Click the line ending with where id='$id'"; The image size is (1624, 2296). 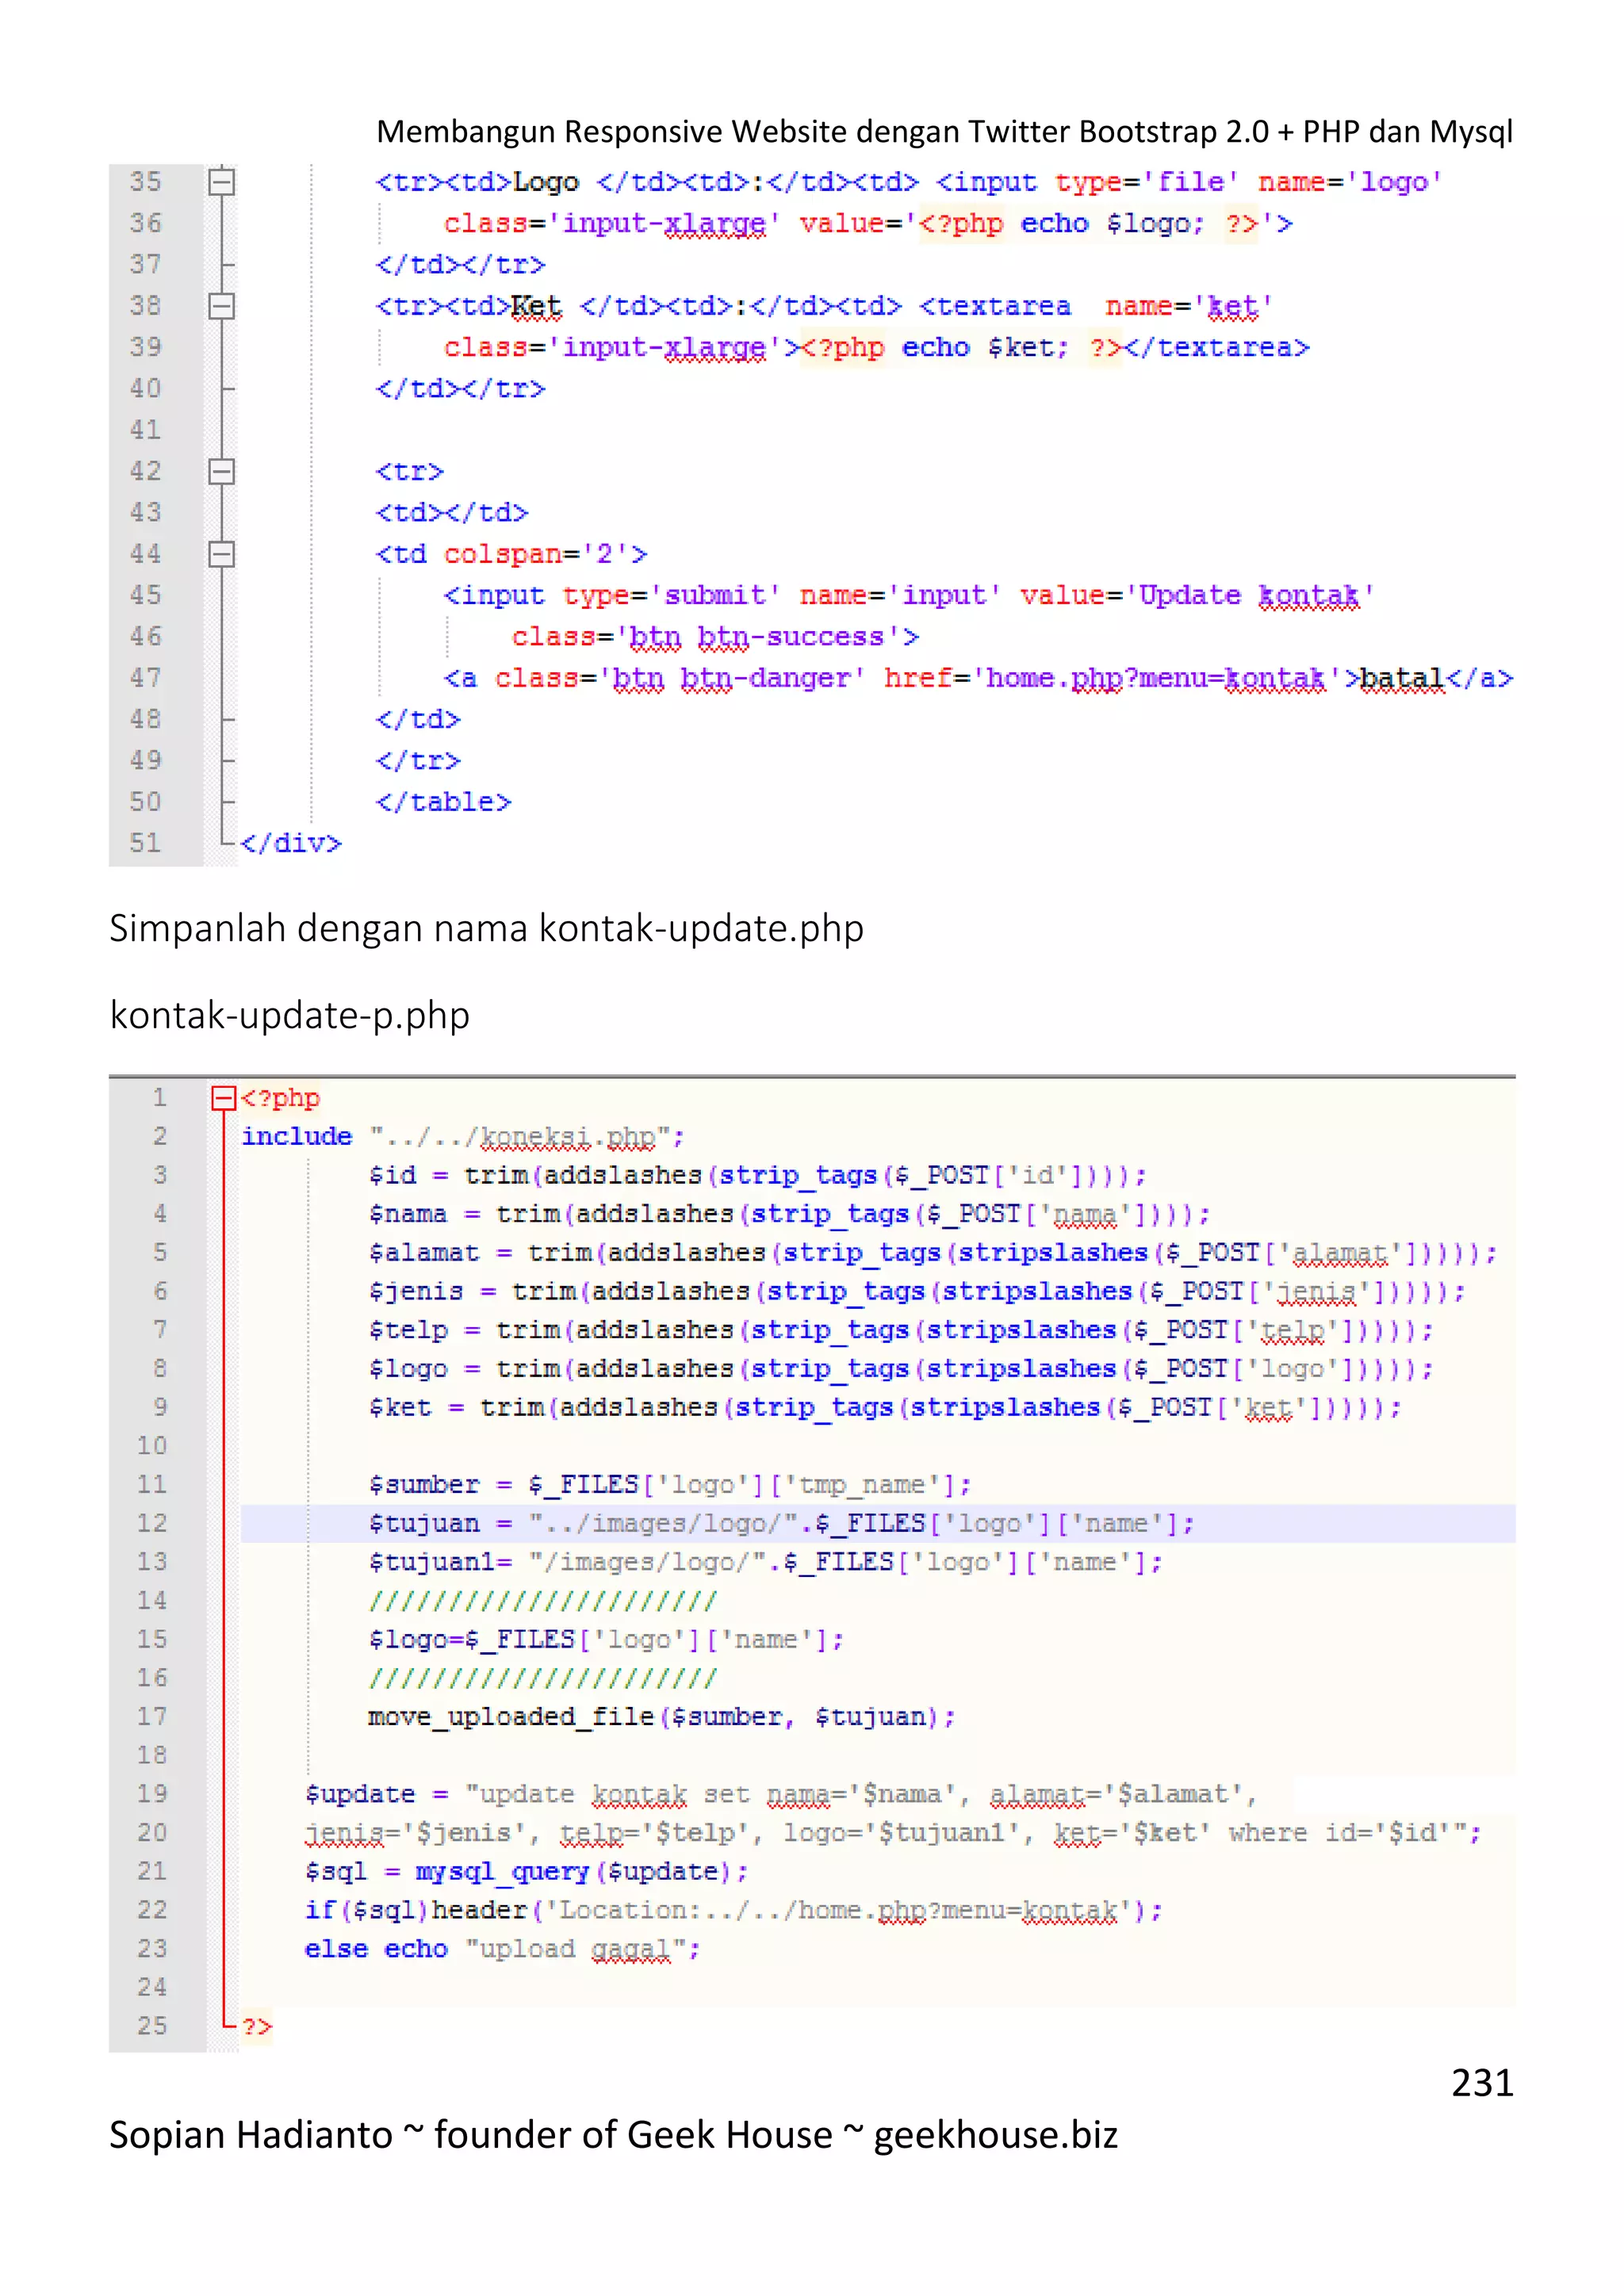pyautogui.click(x=892, y=1833)
